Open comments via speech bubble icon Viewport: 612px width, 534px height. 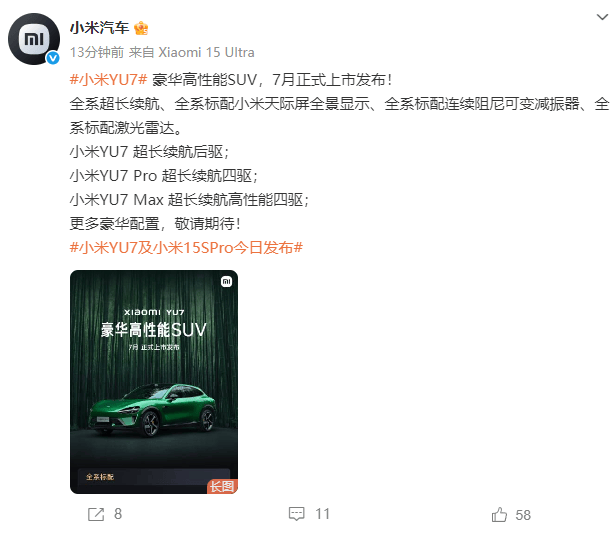pos(297,514)
